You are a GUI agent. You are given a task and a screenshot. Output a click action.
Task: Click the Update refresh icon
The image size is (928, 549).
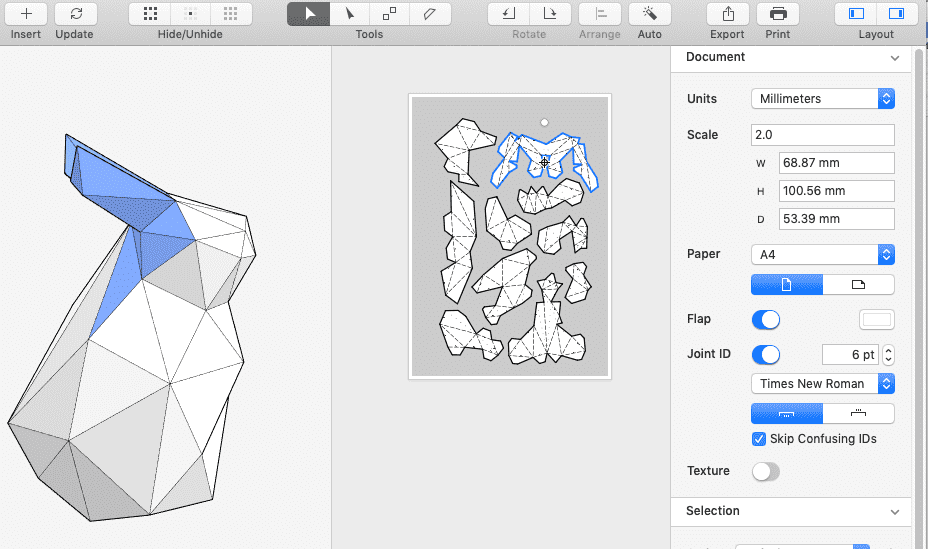click(75, 14)
